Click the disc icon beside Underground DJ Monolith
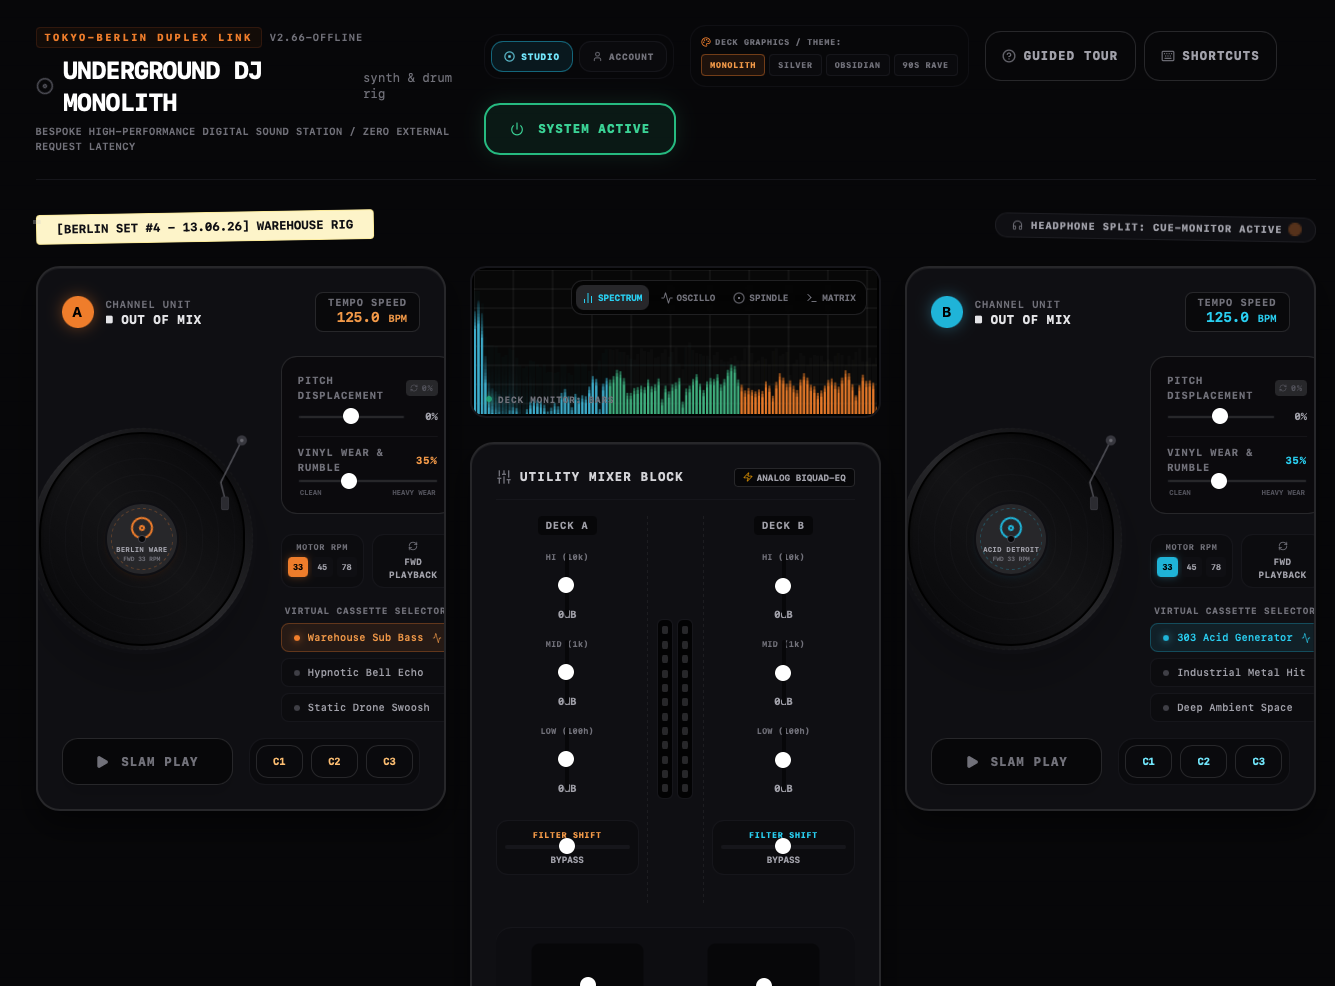The height and width of the screenshot is (986, 1335). pyautogui.click(x=45, y=86)
